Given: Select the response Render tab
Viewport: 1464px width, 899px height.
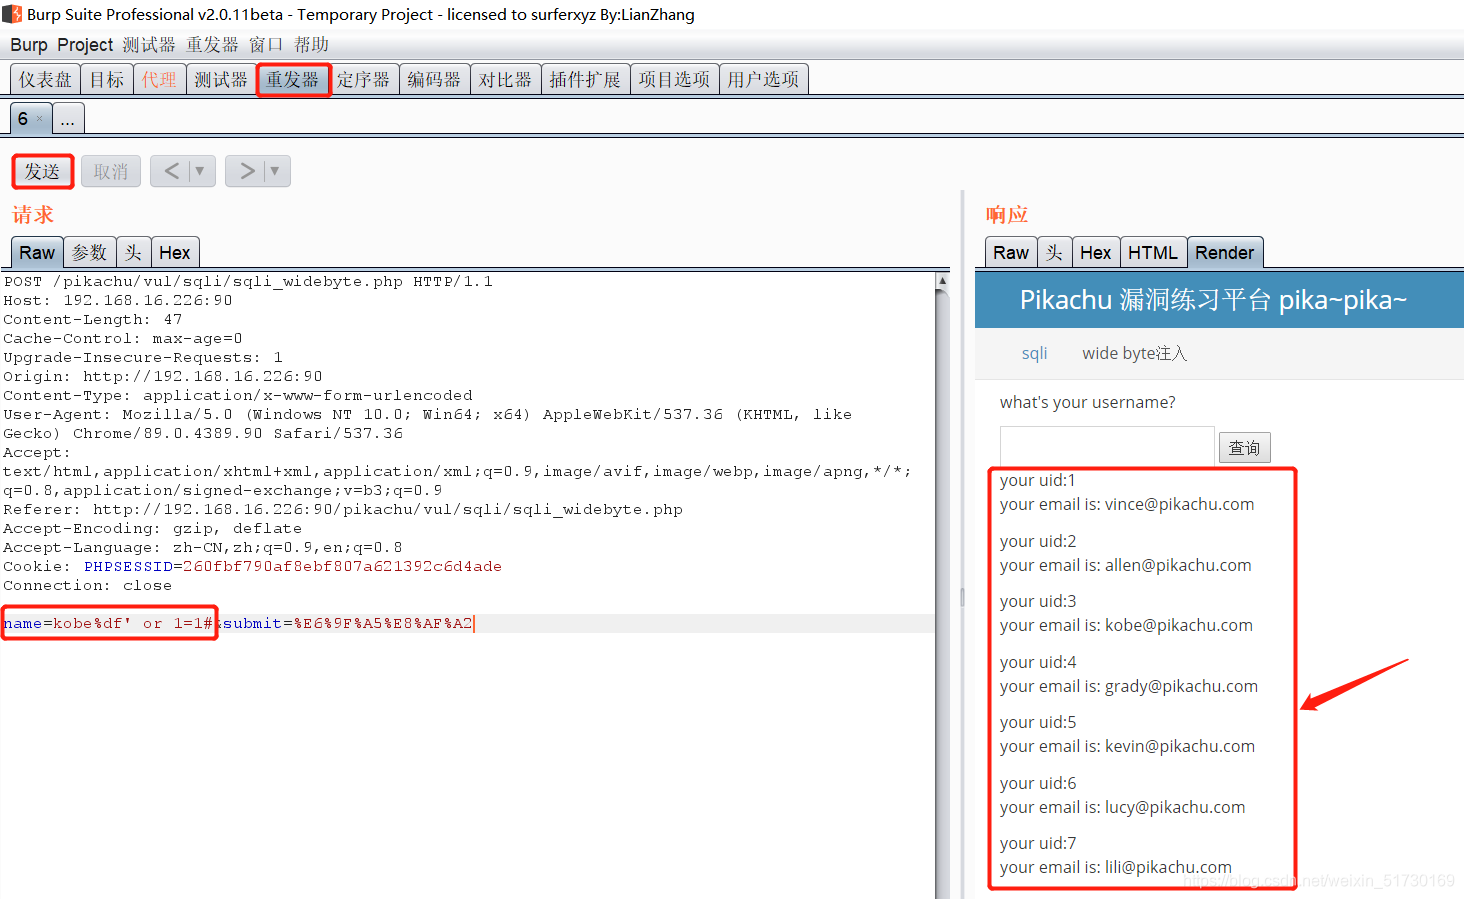Looking at the screenshot, I should (x=1224, y=253).
